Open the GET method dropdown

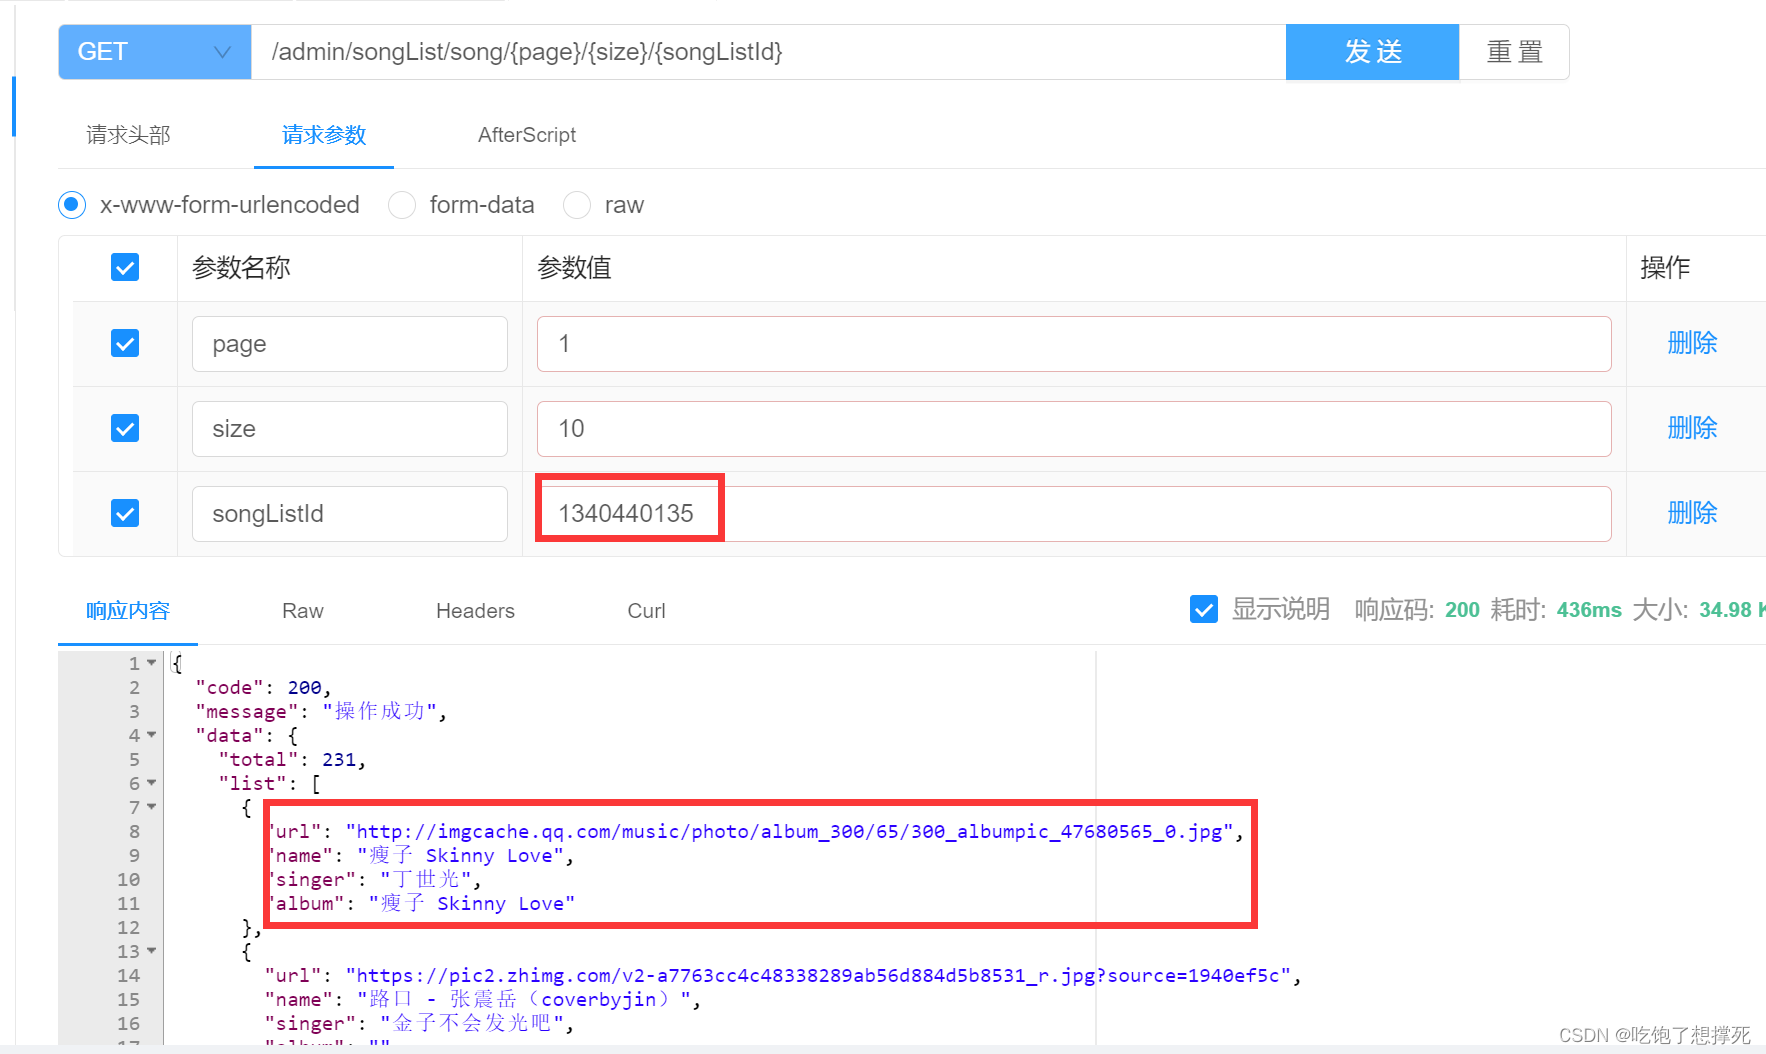tap(155, 52)
